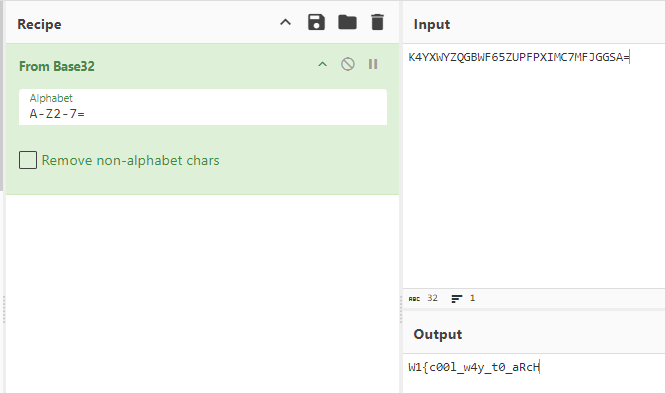Click the From Base32 operation title
Screen dimensions: 665x393
pyautogui.click(x=57, y=66)
